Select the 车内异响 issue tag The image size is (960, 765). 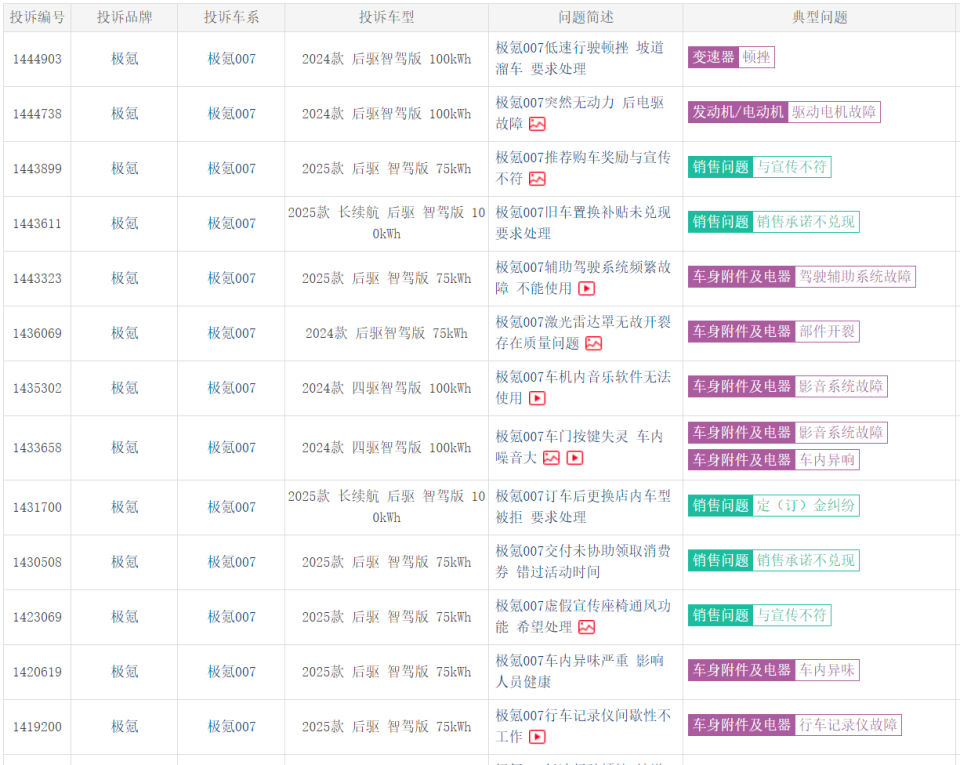coord(773,460)
